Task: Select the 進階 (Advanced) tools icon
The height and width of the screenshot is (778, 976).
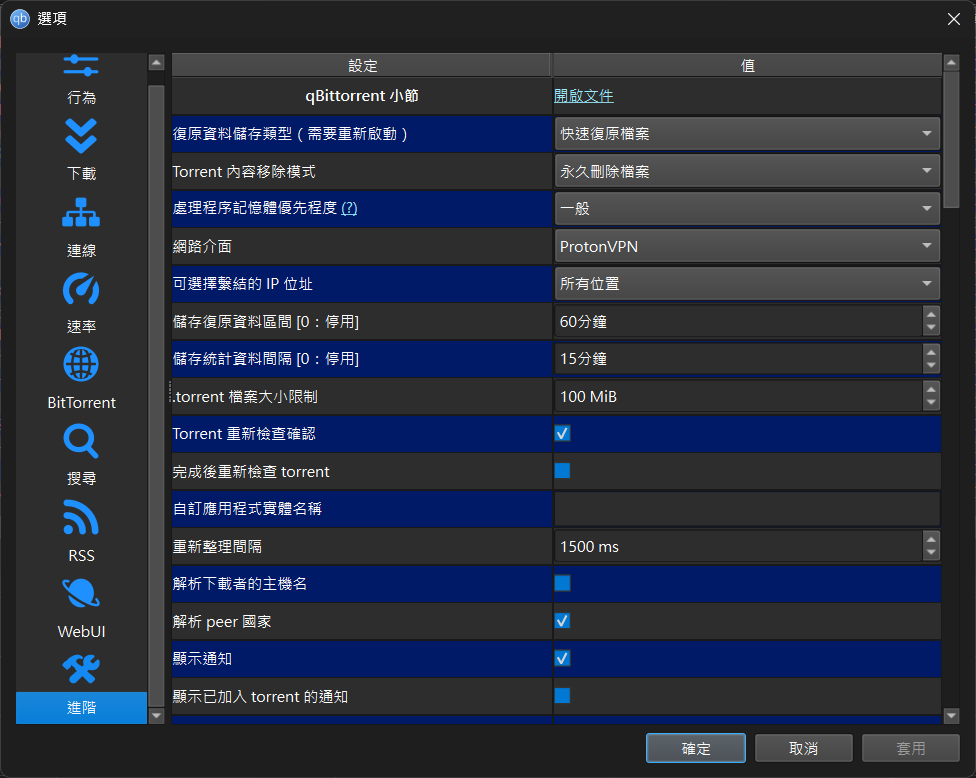Action: [x=81, y=669]
